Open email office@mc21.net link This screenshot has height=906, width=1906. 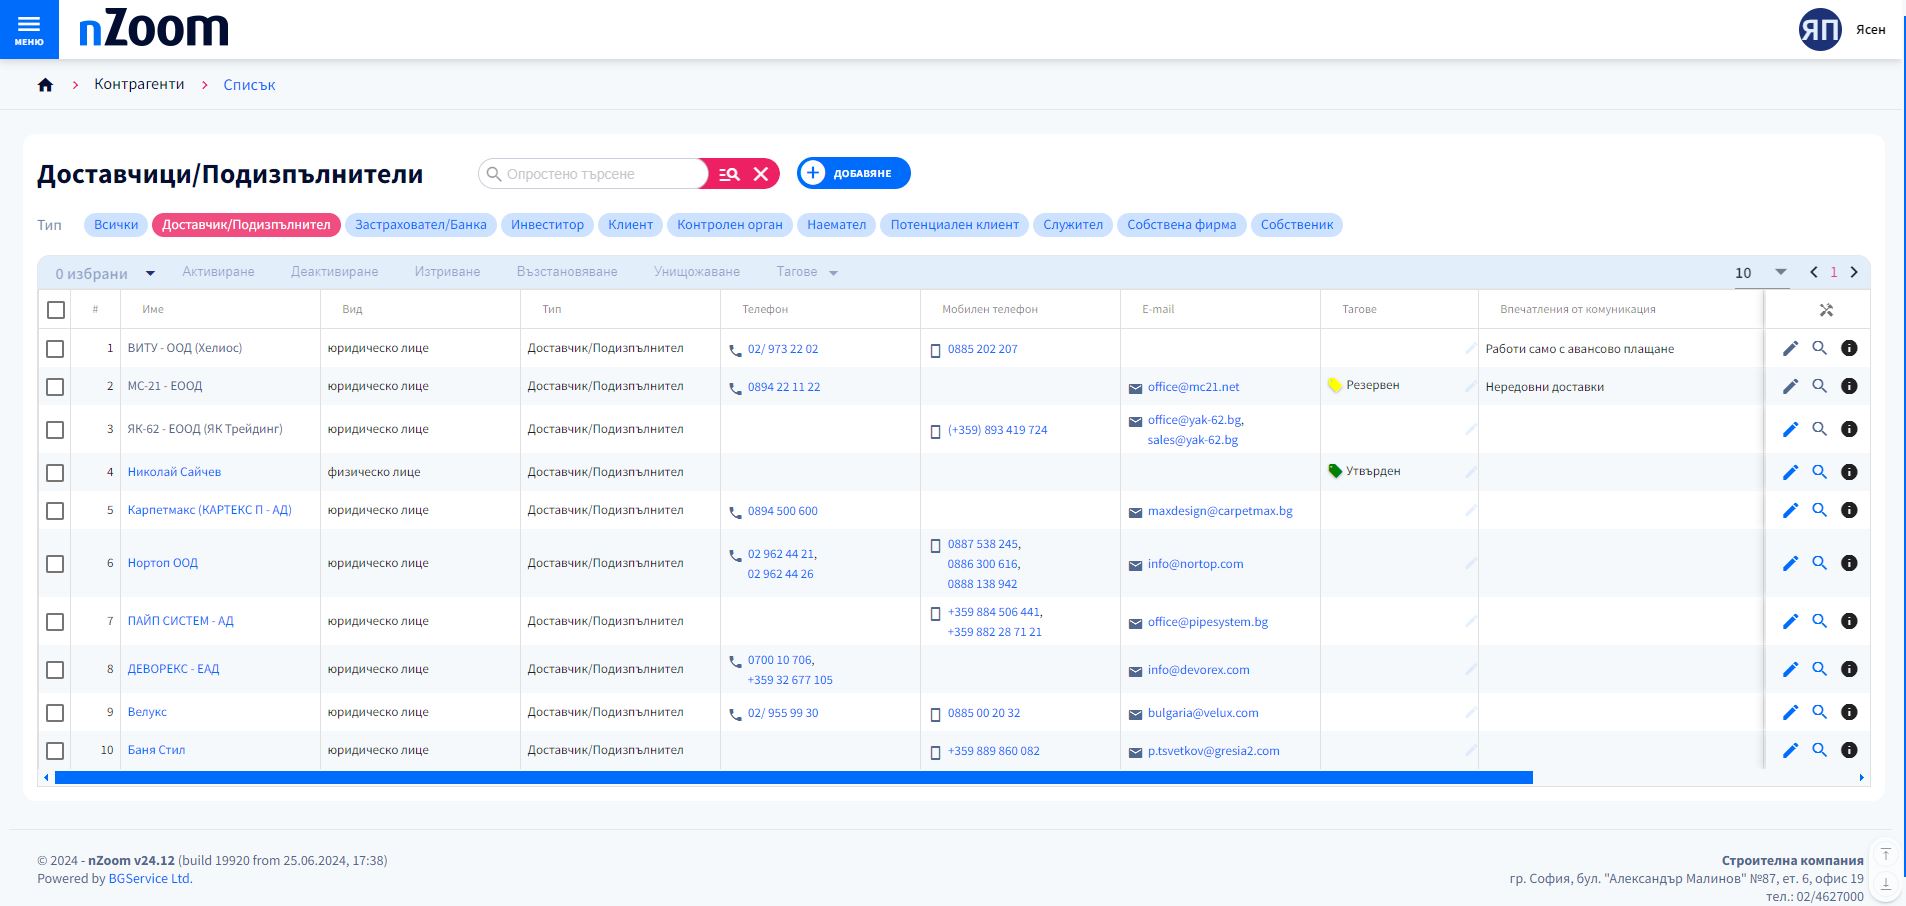coord(1193,387)
